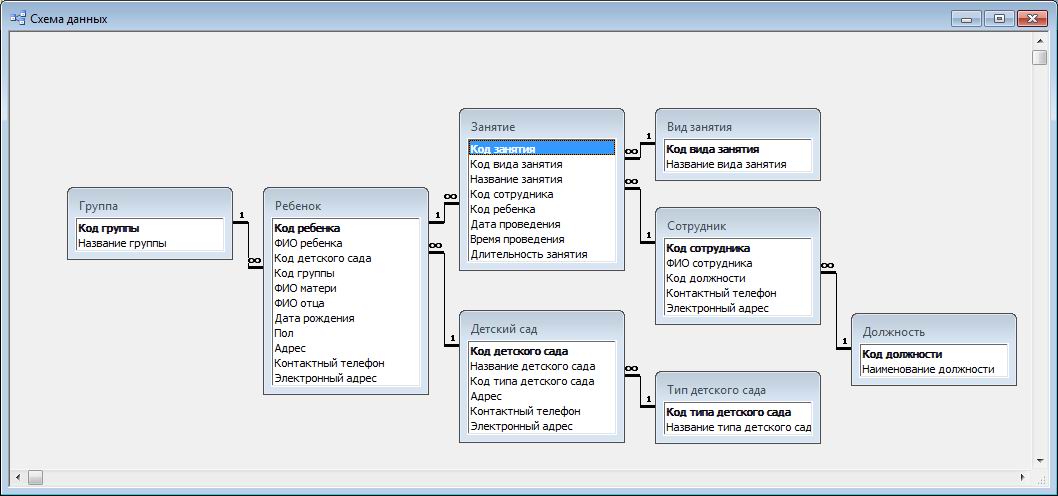Click the horizontal scrollbar right arrow
Image resolution: width=1058 pixels, height=496 pixels.
(x=1022, y=478)
